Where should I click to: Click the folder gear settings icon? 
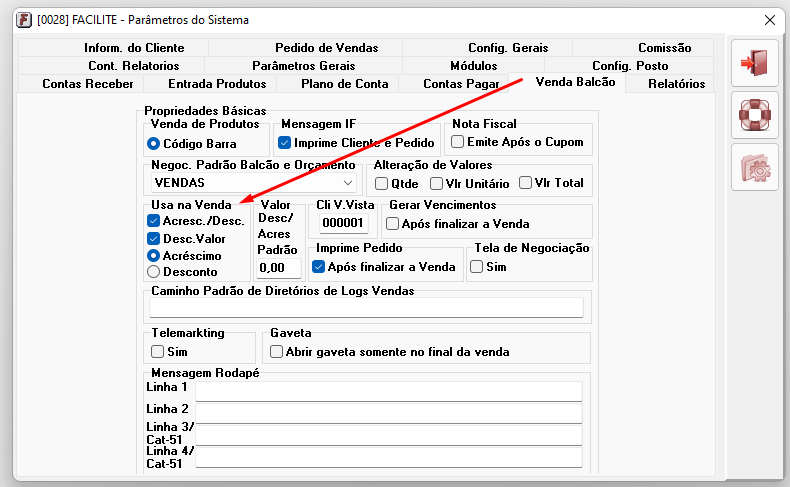[x=754, y=167]
